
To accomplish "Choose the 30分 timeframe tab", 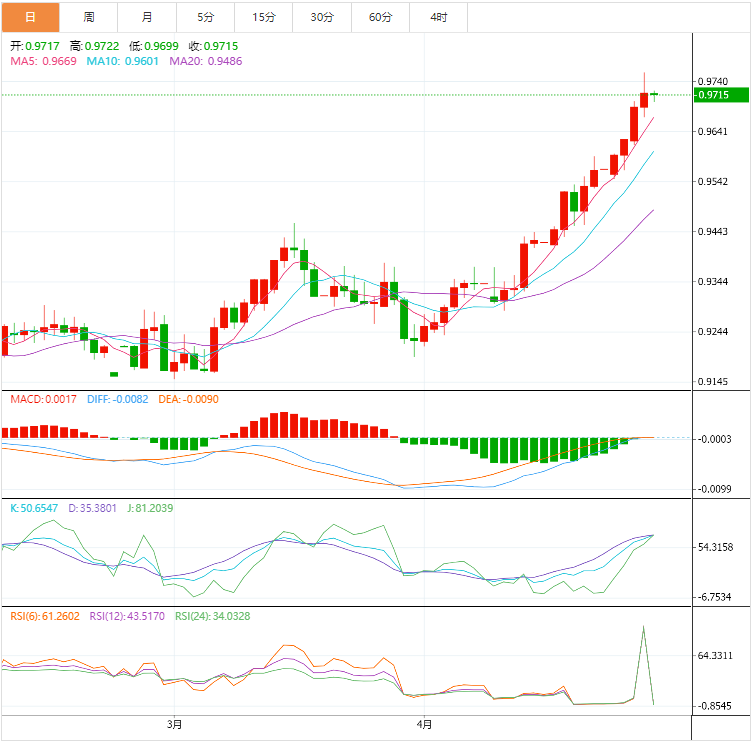I will pyautogui.click(x=322, y=17).
